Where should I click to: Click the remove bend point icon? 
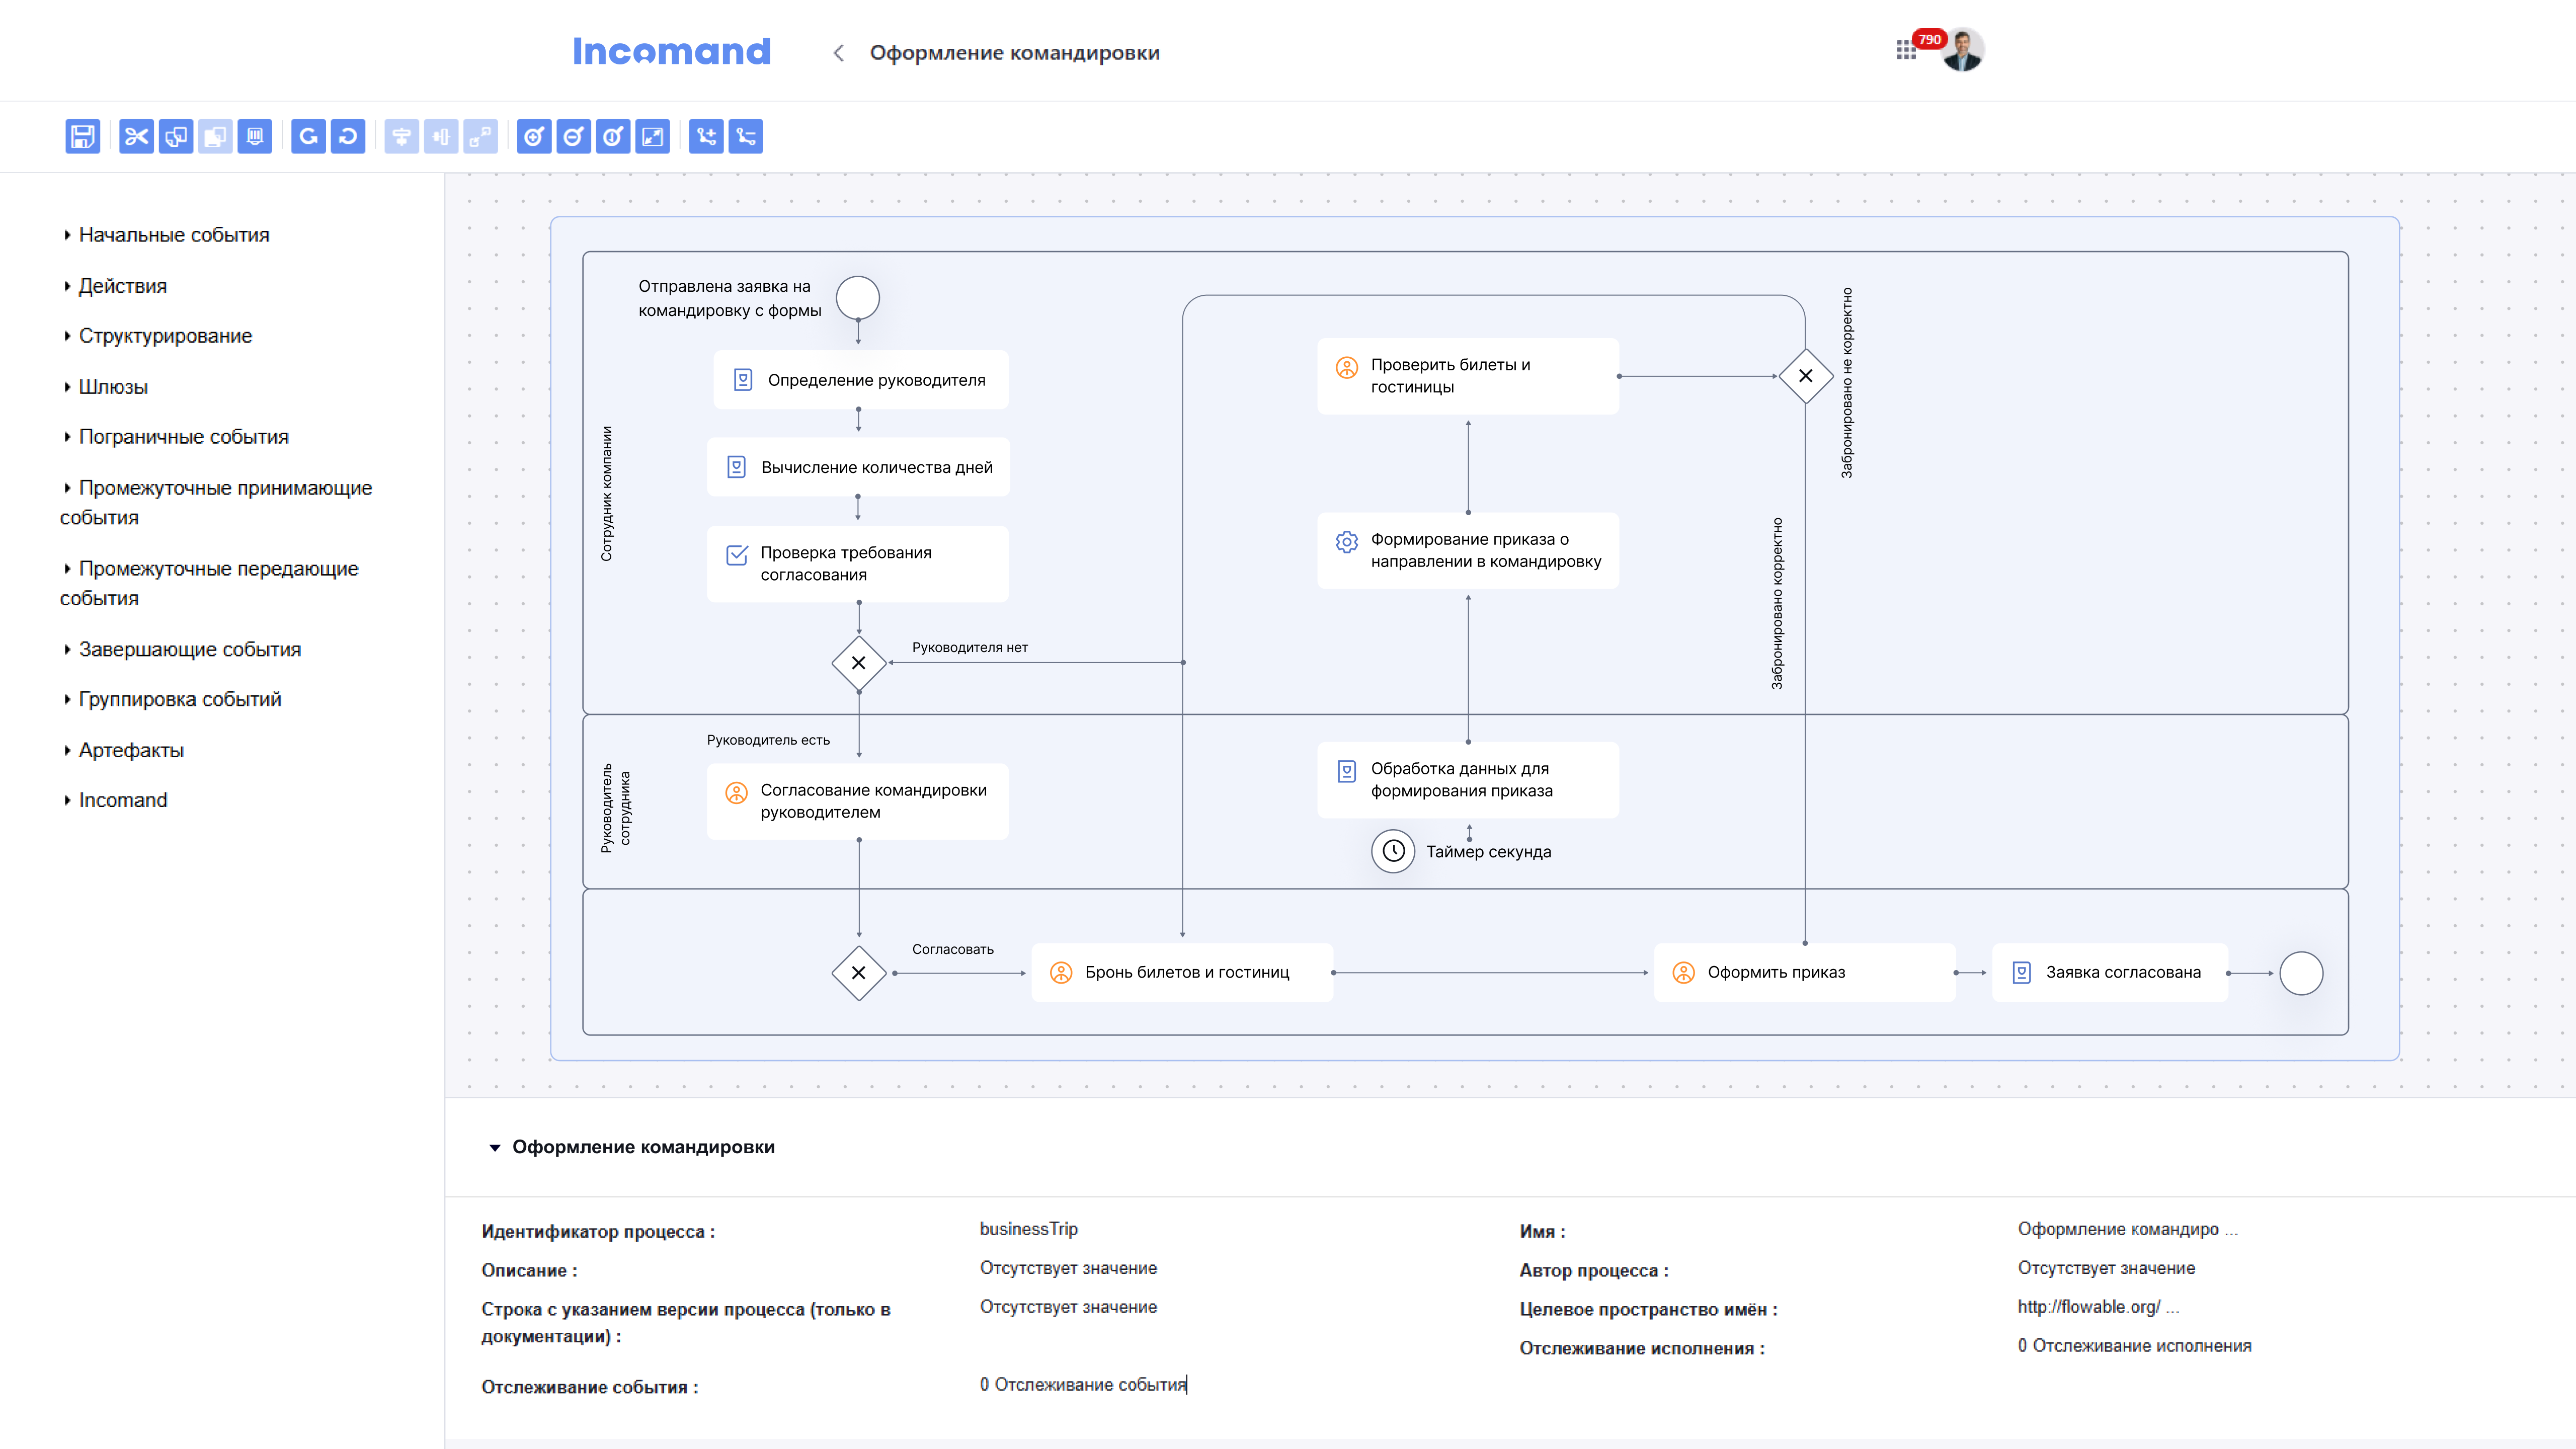click(x=746, y=136)
